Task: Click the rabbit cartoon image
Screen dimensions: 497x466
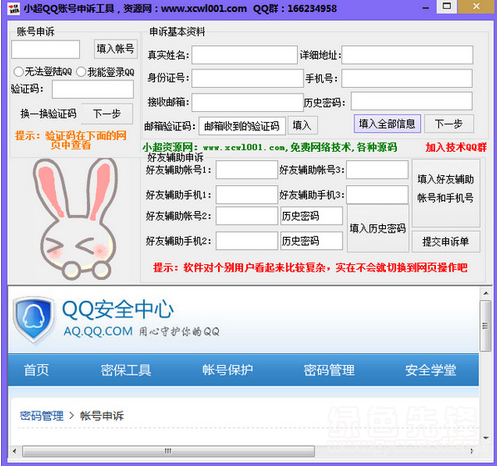Action: click(76, 219)
